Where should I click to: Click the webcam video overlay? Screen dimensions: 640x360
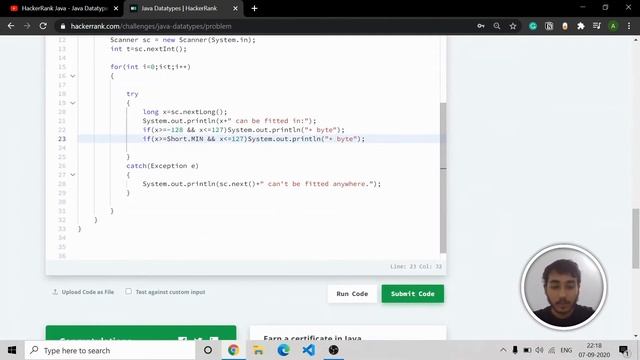point(564,287)
